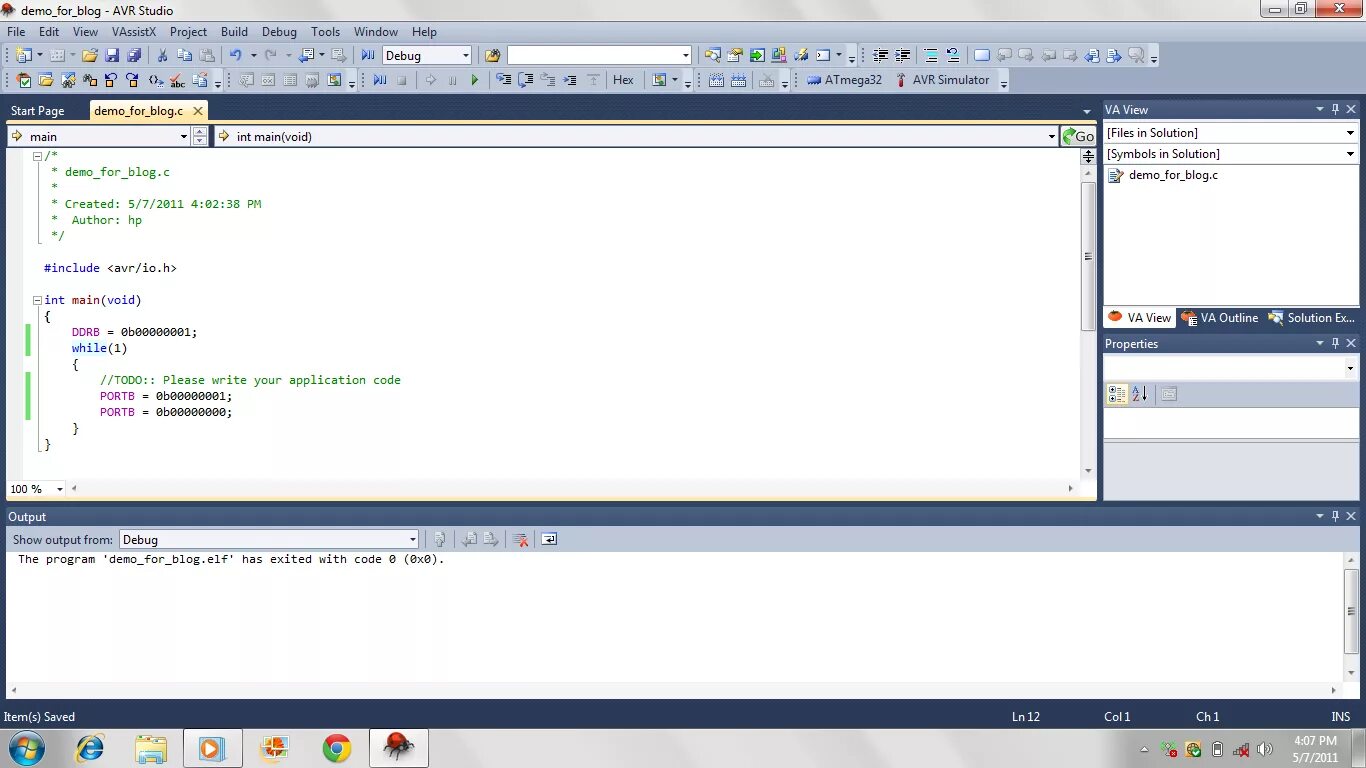Toggle word wrap in Output panel

click(x=549, y=539)
